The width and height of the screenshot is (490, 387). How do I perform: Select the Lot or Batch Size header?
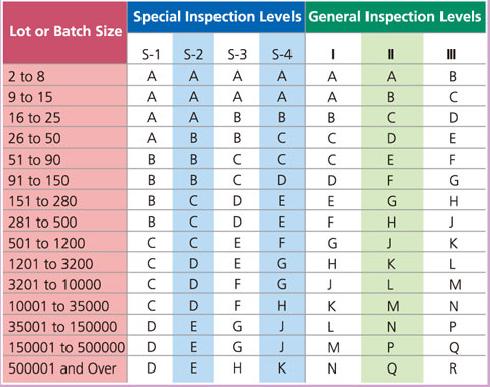point(65,31)
